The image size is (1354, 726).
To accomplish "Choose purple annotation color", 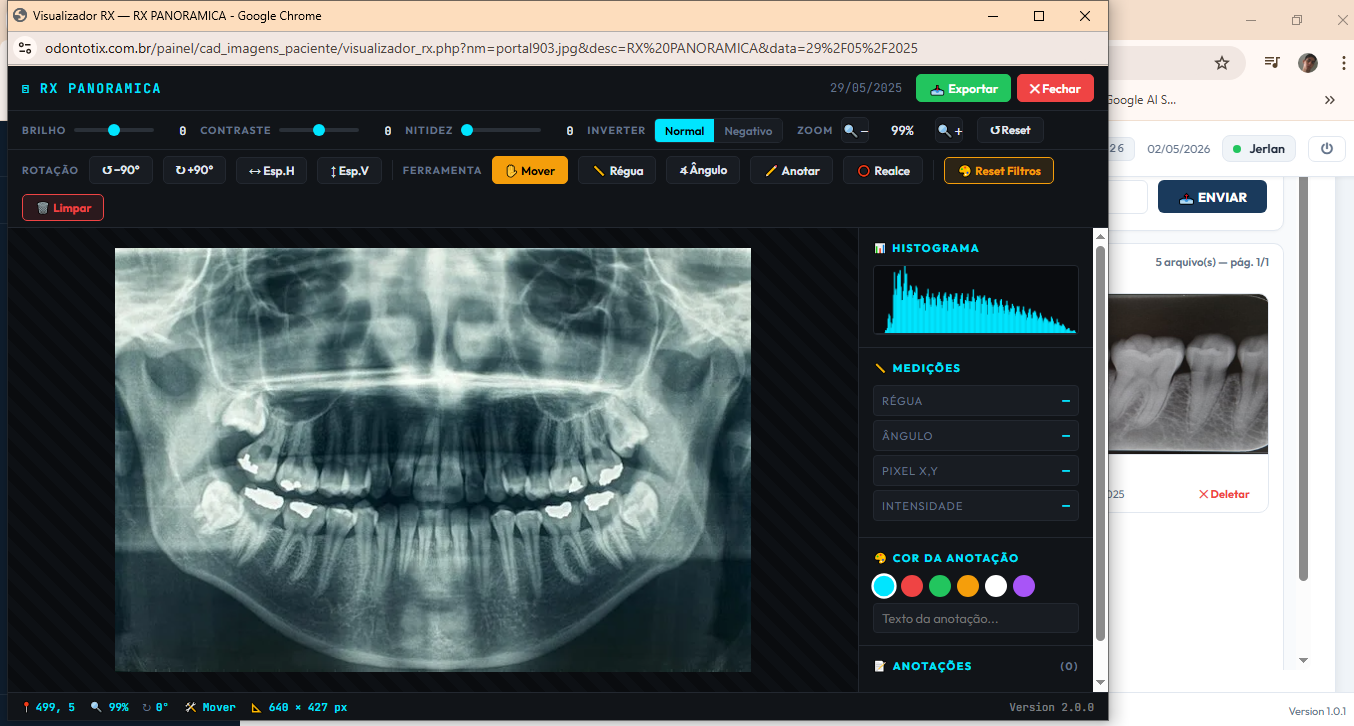I will click(x=1024, y=586).
